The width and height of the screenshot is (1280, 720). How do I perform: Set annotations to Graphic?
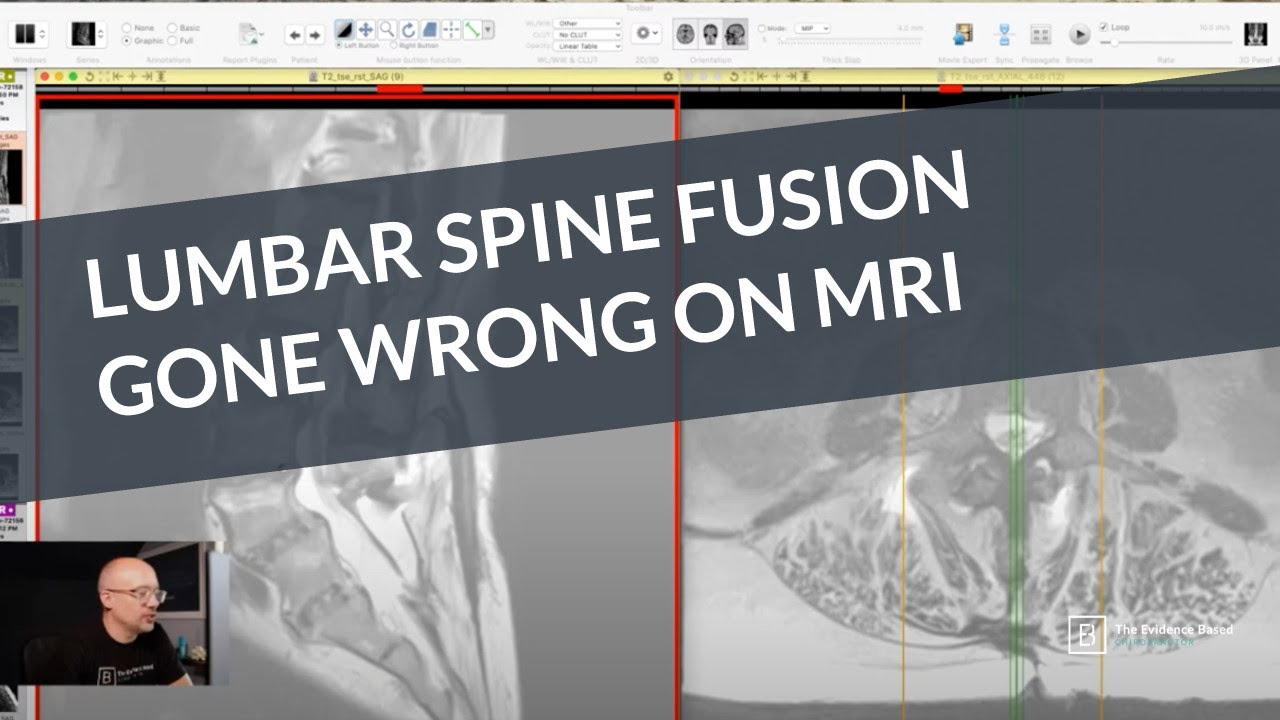[127, 41]
